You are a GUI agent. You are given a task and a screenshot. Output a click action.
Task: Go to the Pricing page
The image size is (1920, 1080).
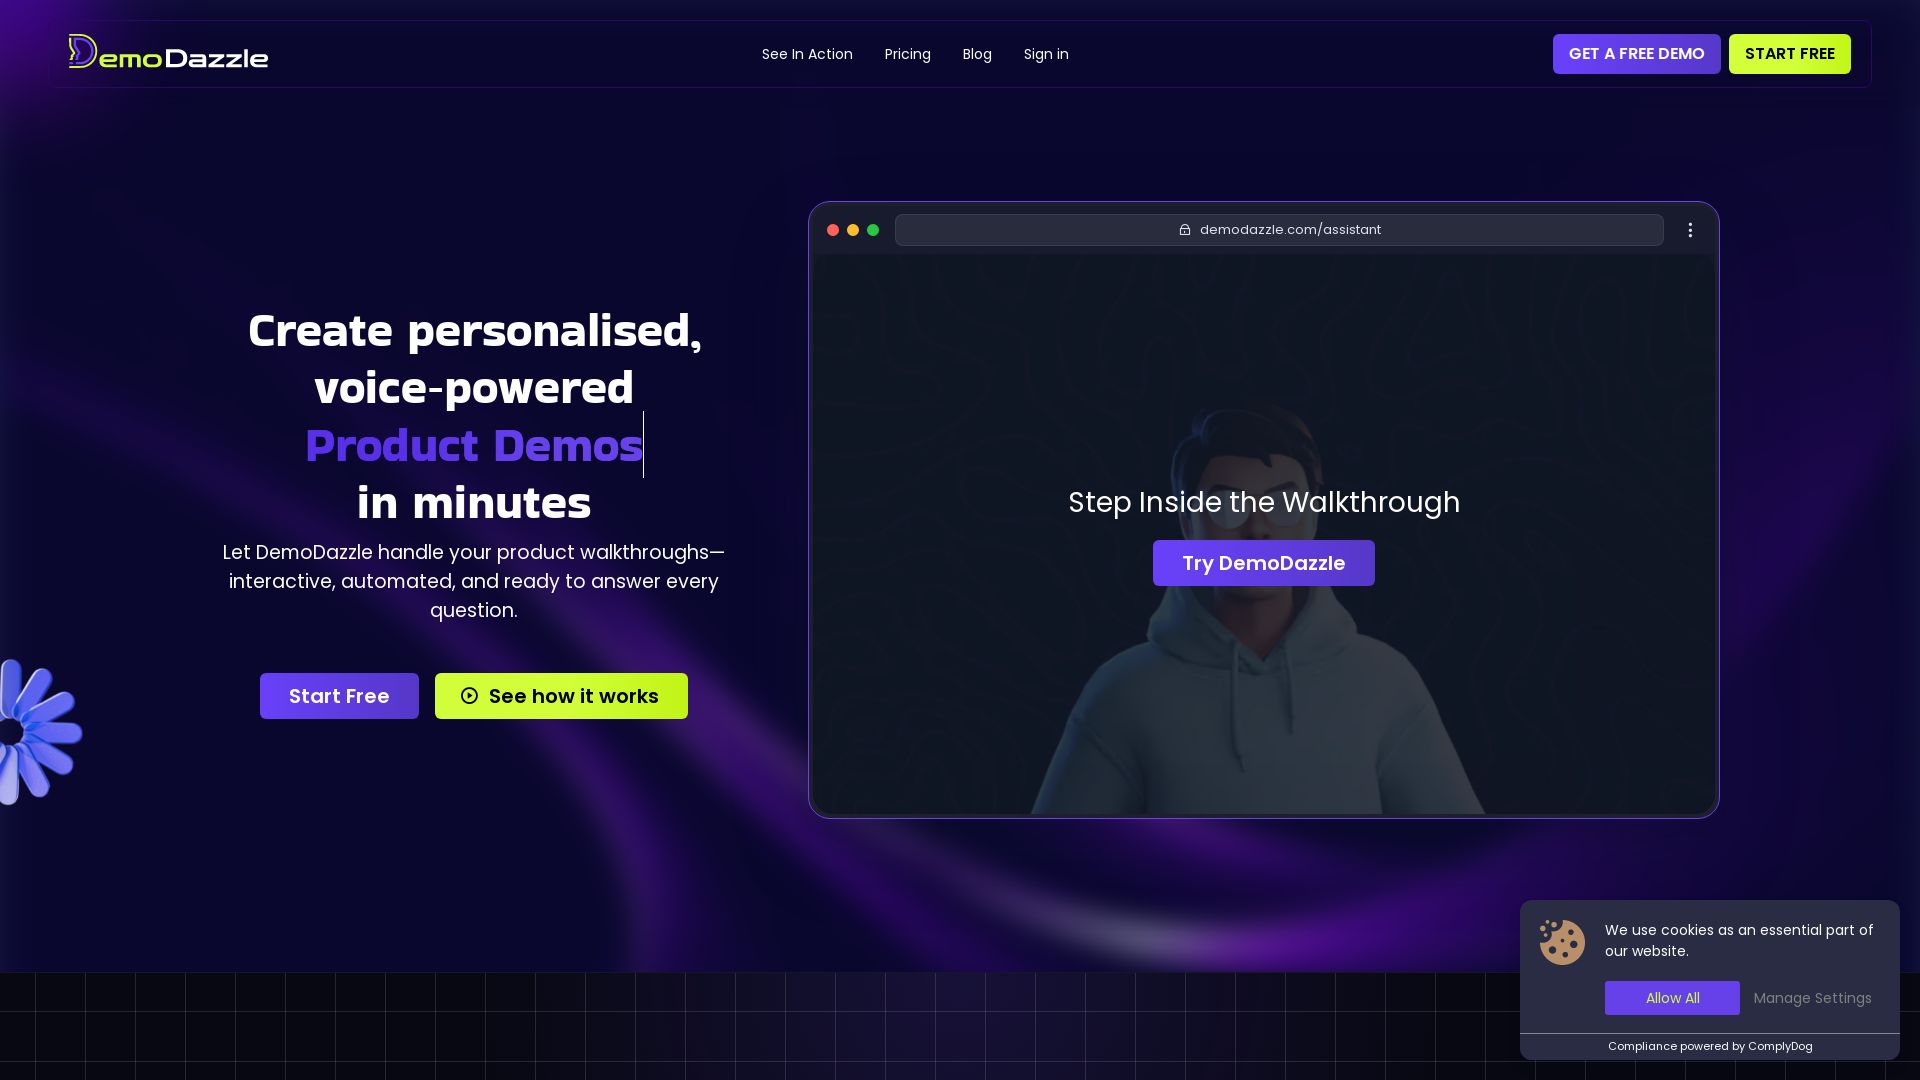pyautogui.click(x=907, y=54)
